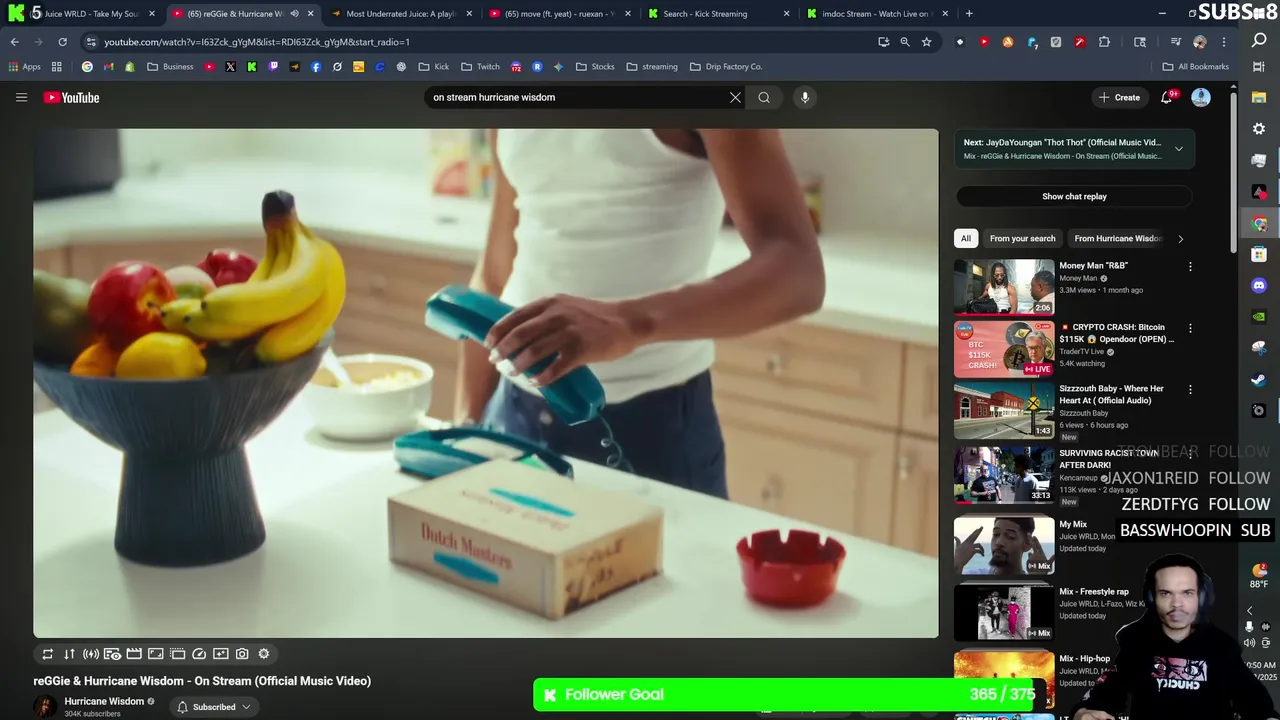Viewport: 1280px width, 720px height.
Task: Open options for Sizzzouth Baby video
Action: 1190,389
